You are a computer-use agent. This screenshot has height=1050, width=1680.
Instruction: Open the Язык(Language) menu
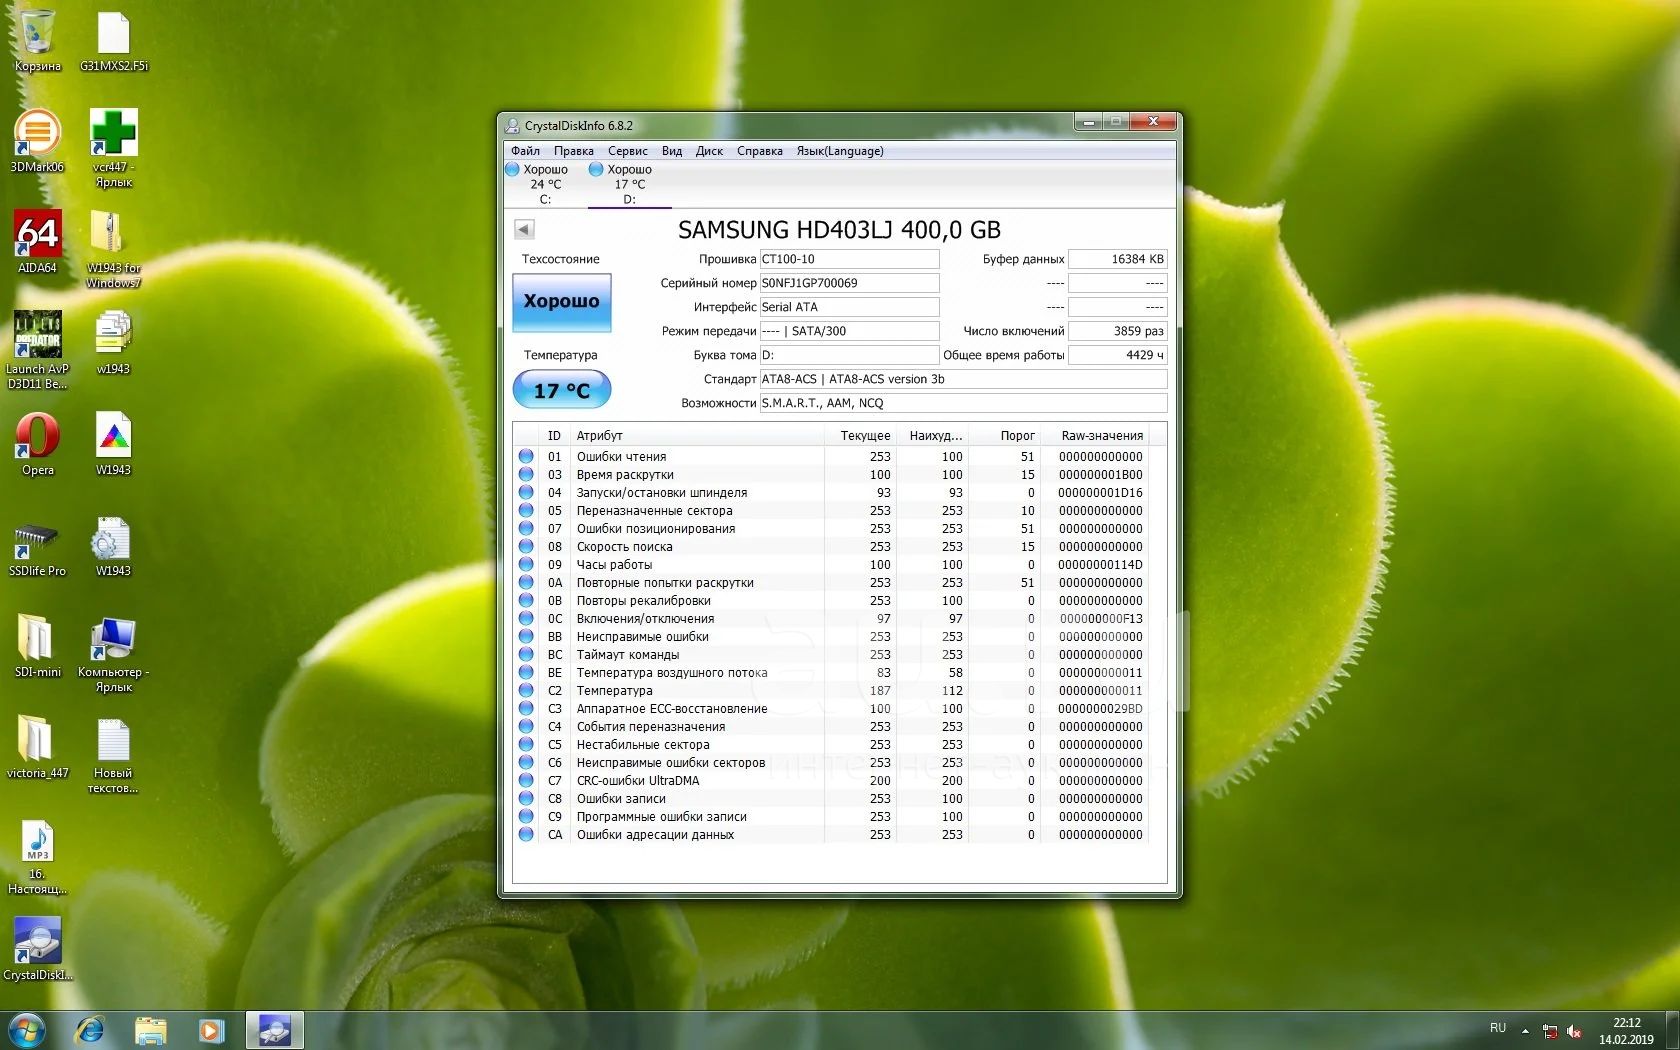[x=839, y=151]
